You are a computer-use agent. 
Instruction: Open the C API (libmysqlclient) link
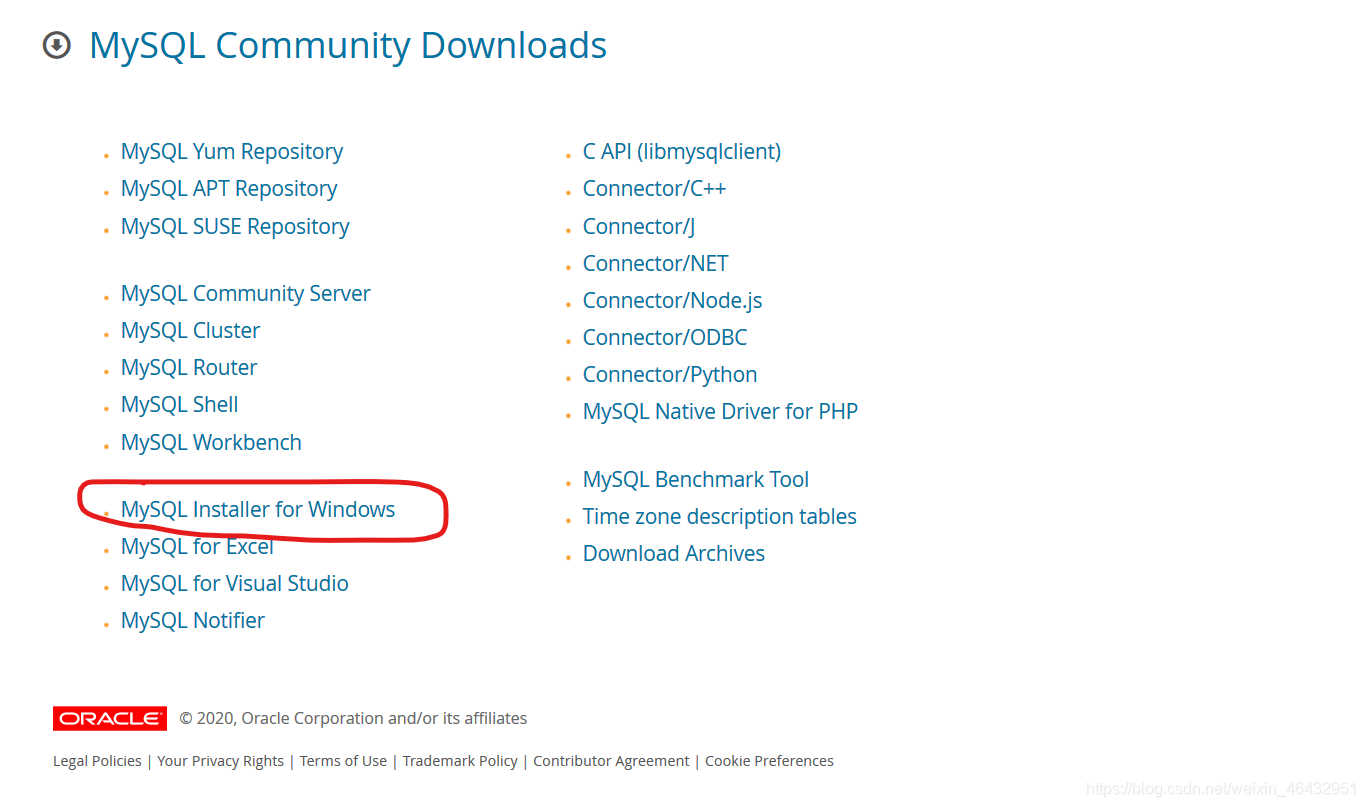[x=682, y=152]
